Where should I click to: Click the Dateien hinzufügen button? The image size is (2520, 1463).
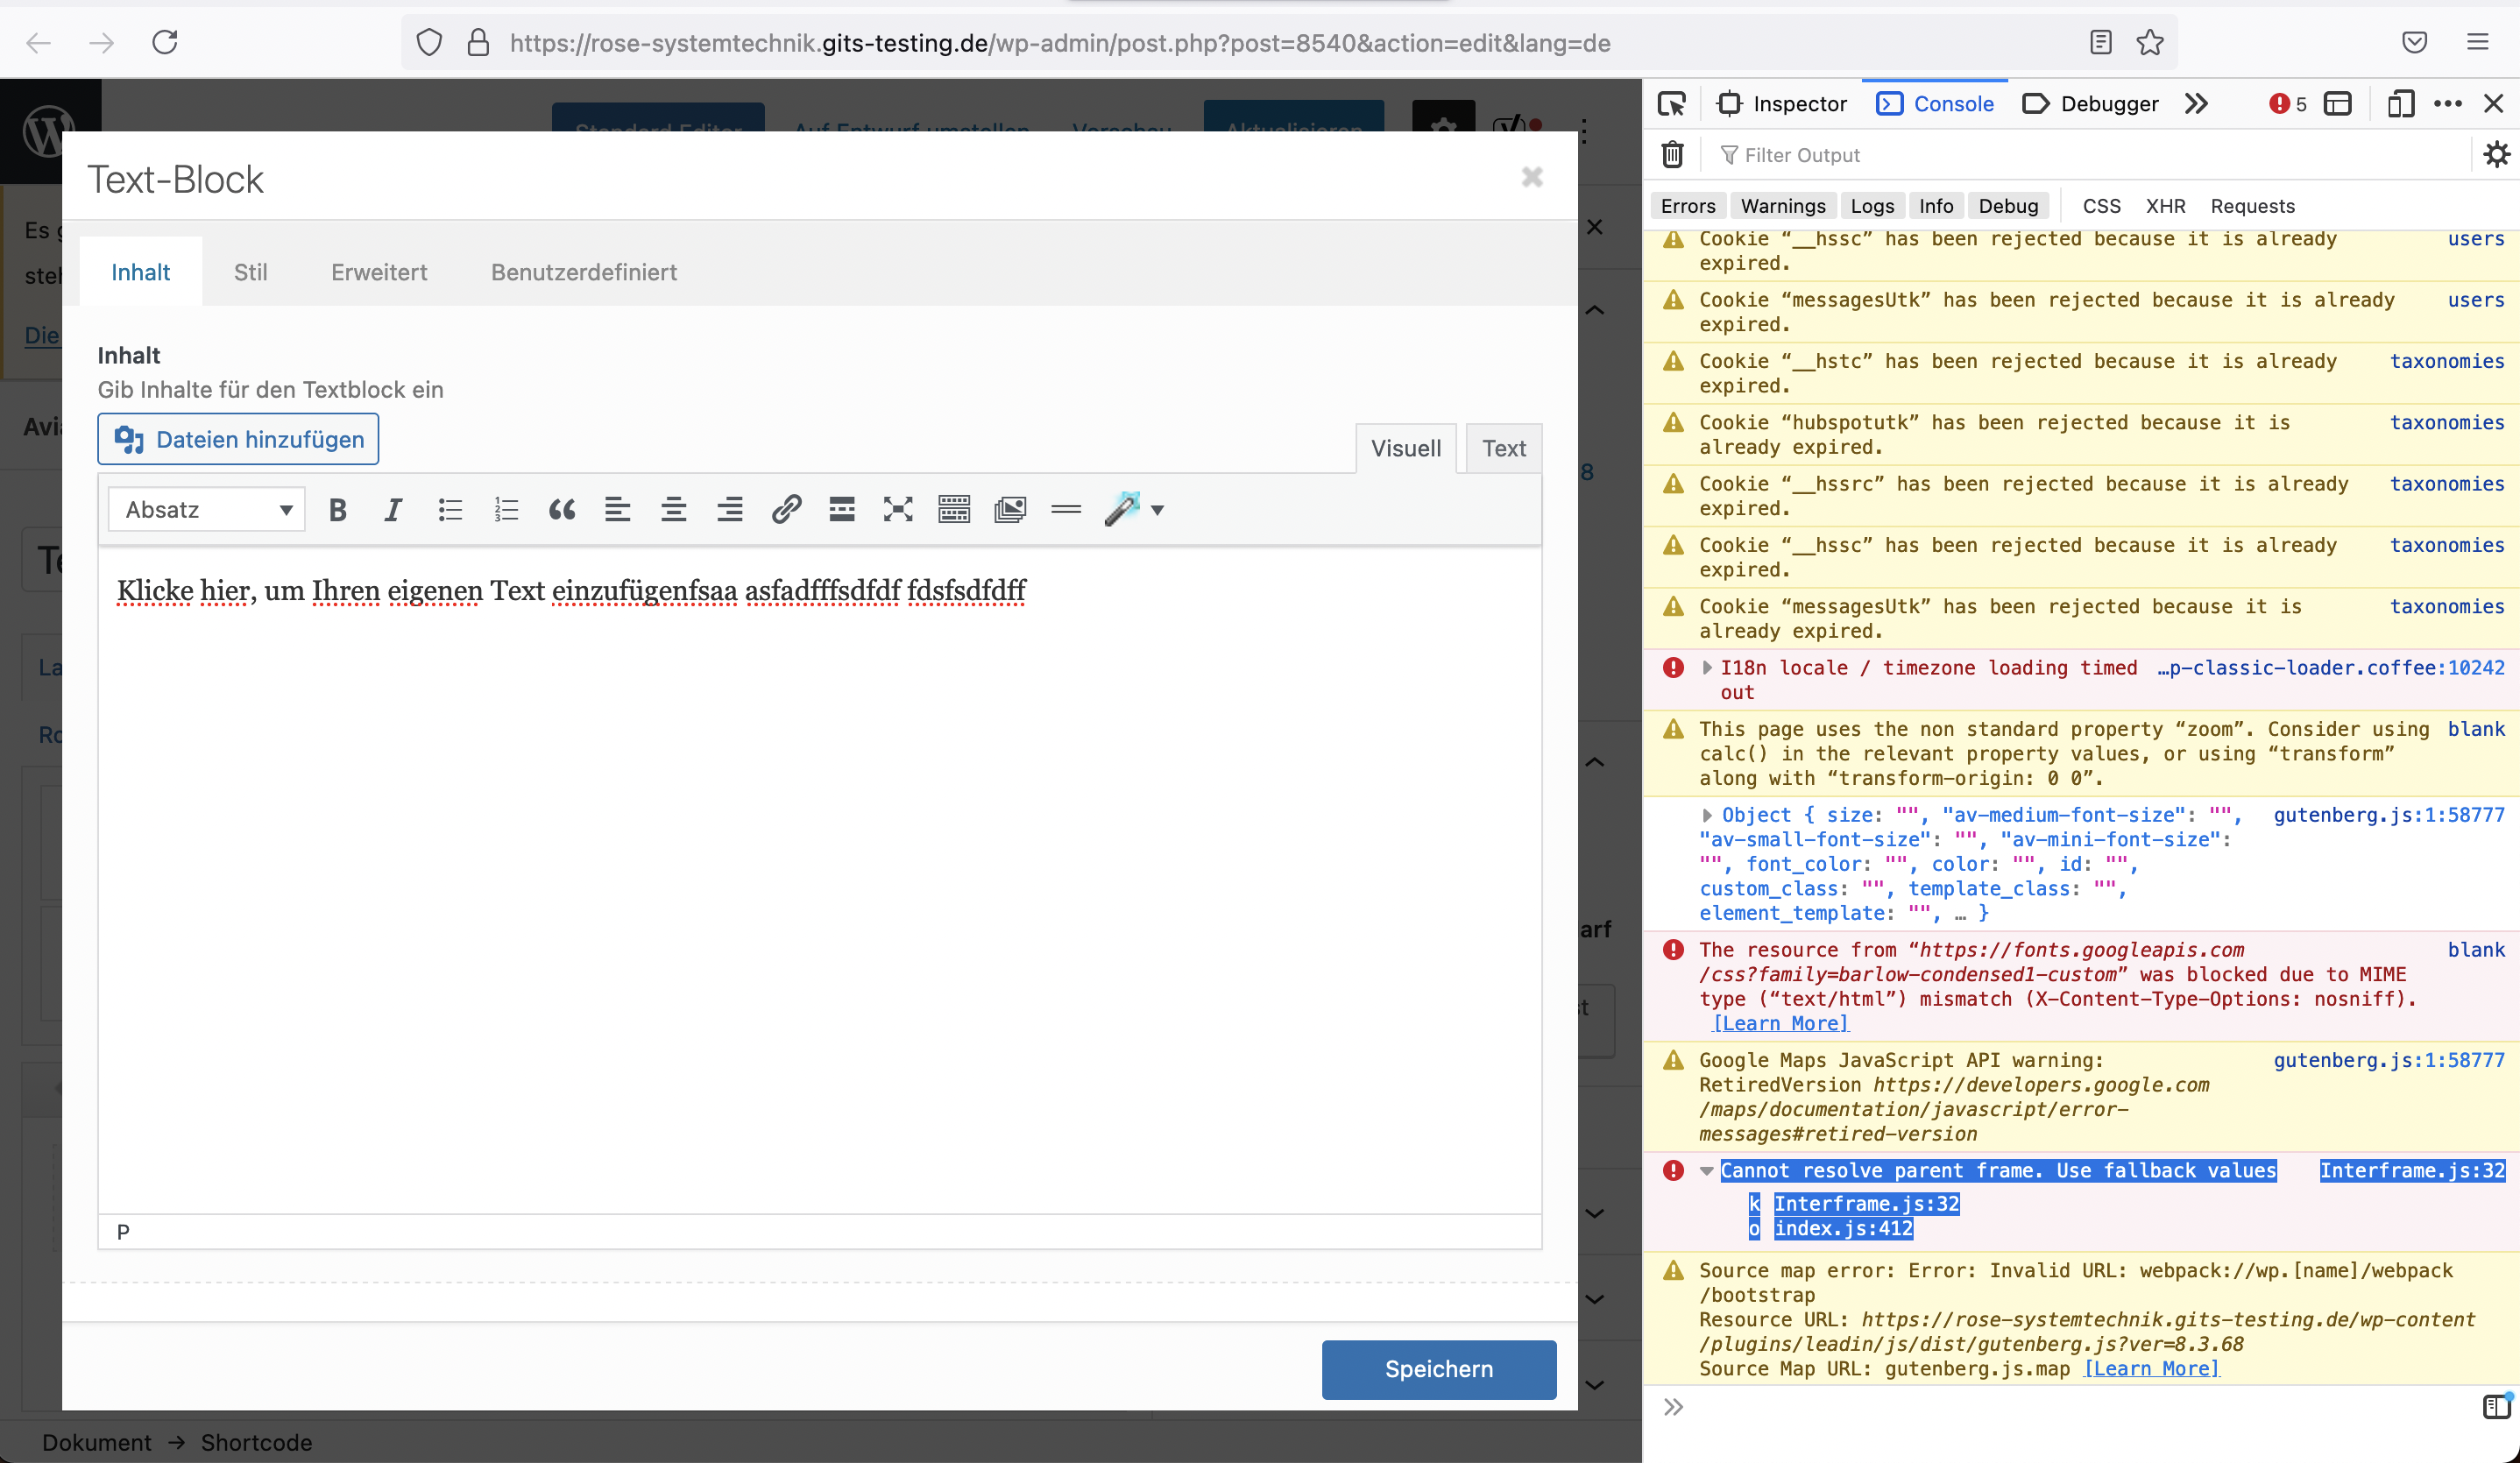pos(238,439)
